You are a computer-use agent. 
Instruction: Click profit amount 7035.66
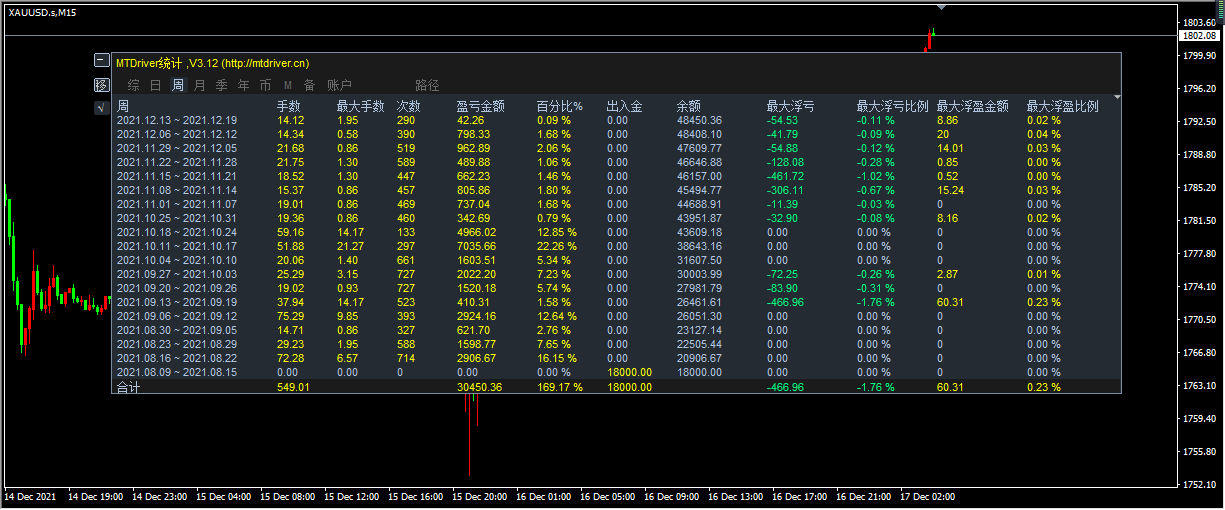(x=477, y=246)
